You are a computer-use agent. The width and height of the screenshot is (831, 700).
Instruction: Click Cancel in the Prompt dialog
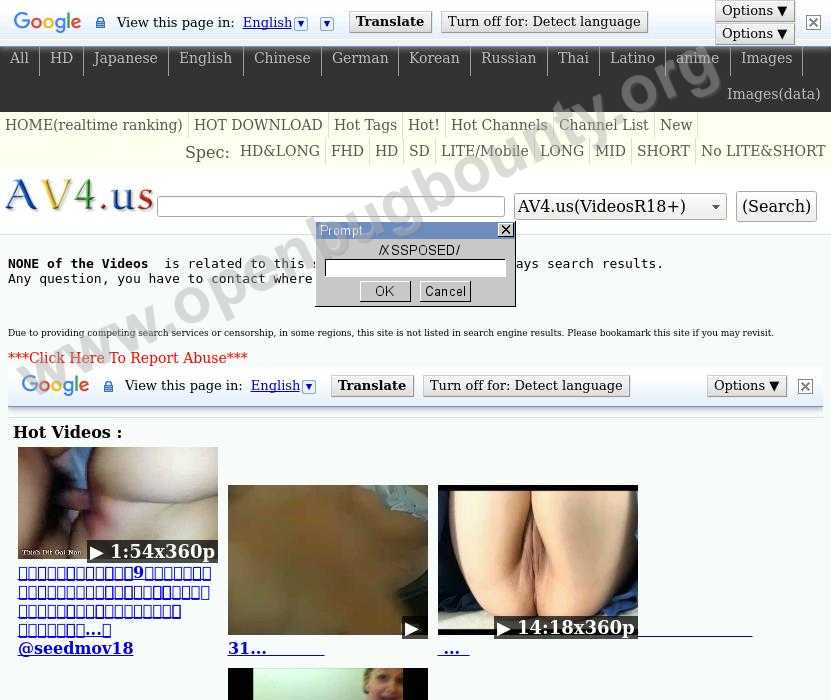[445, 291]
